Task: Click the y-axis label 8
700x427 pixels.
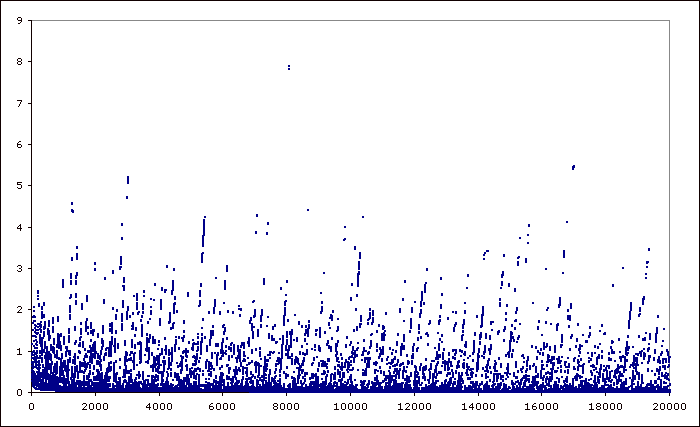Action: coord(19,62)
